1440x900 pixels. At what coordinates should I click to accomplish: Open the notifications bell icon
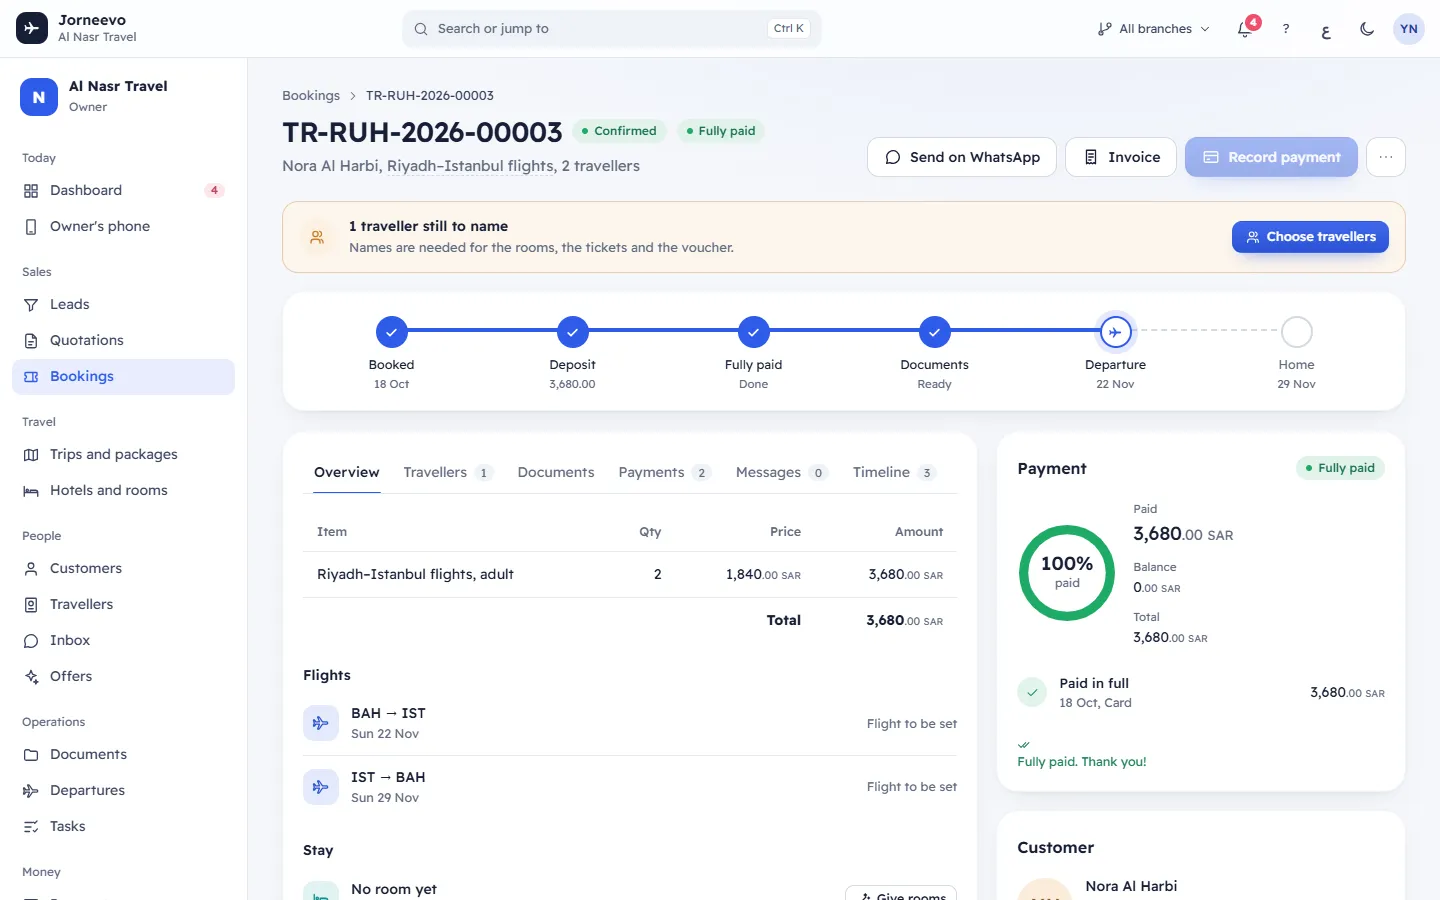(1245, 29)
